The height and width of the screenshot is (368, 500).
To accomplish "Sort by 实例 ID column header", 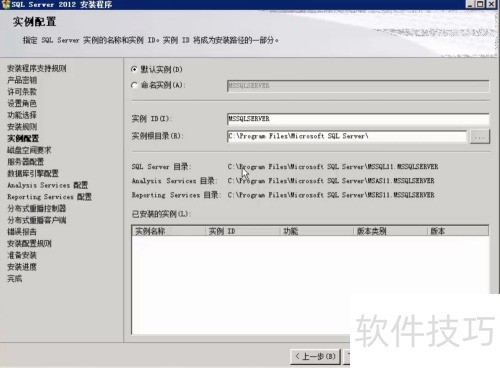I will (x=242, y=231).
